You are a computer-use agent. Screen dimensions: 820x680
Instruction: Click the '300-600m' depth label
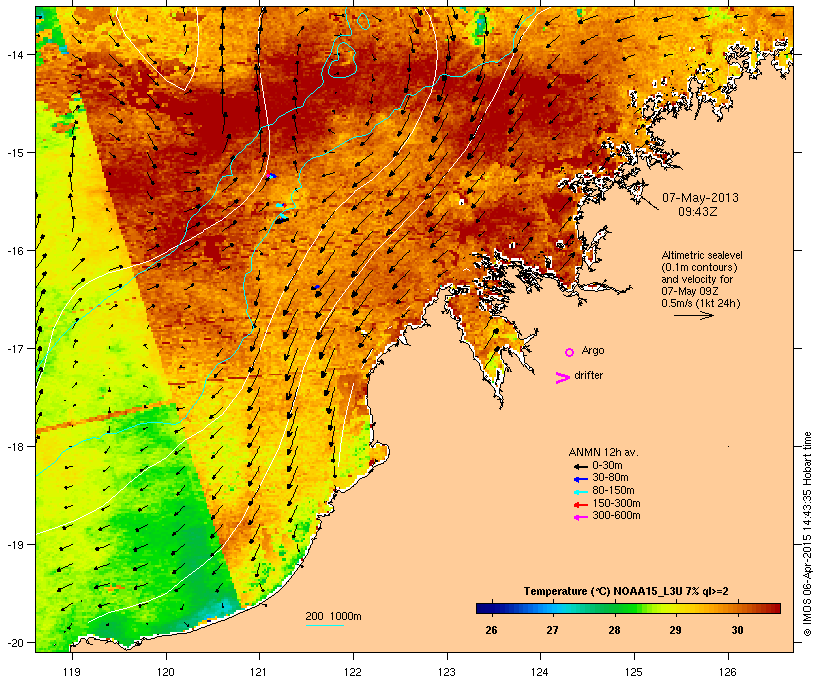coord(616,516)
